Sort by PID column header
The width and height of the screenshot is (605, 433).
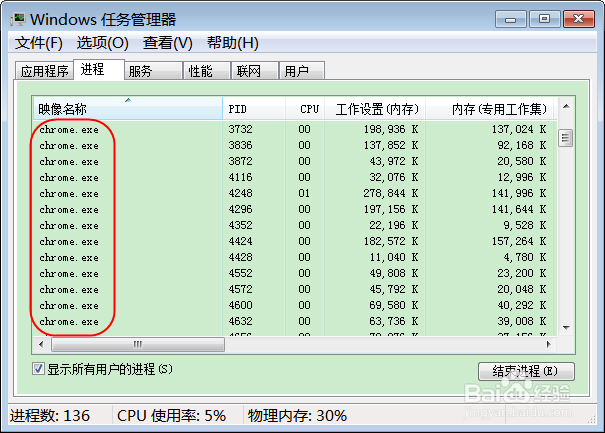click(254, 109)
